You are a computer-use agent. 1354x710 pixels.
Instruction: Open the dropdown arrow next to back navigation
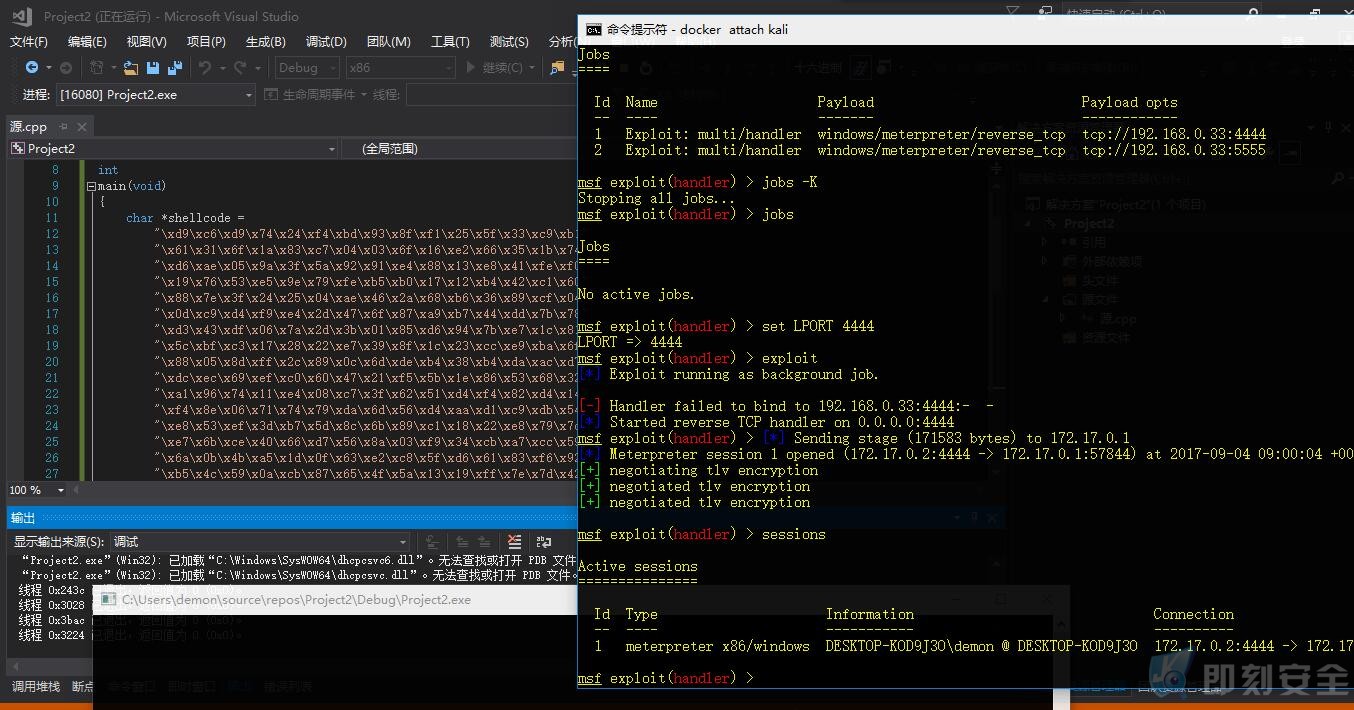(x=47, y=67)
